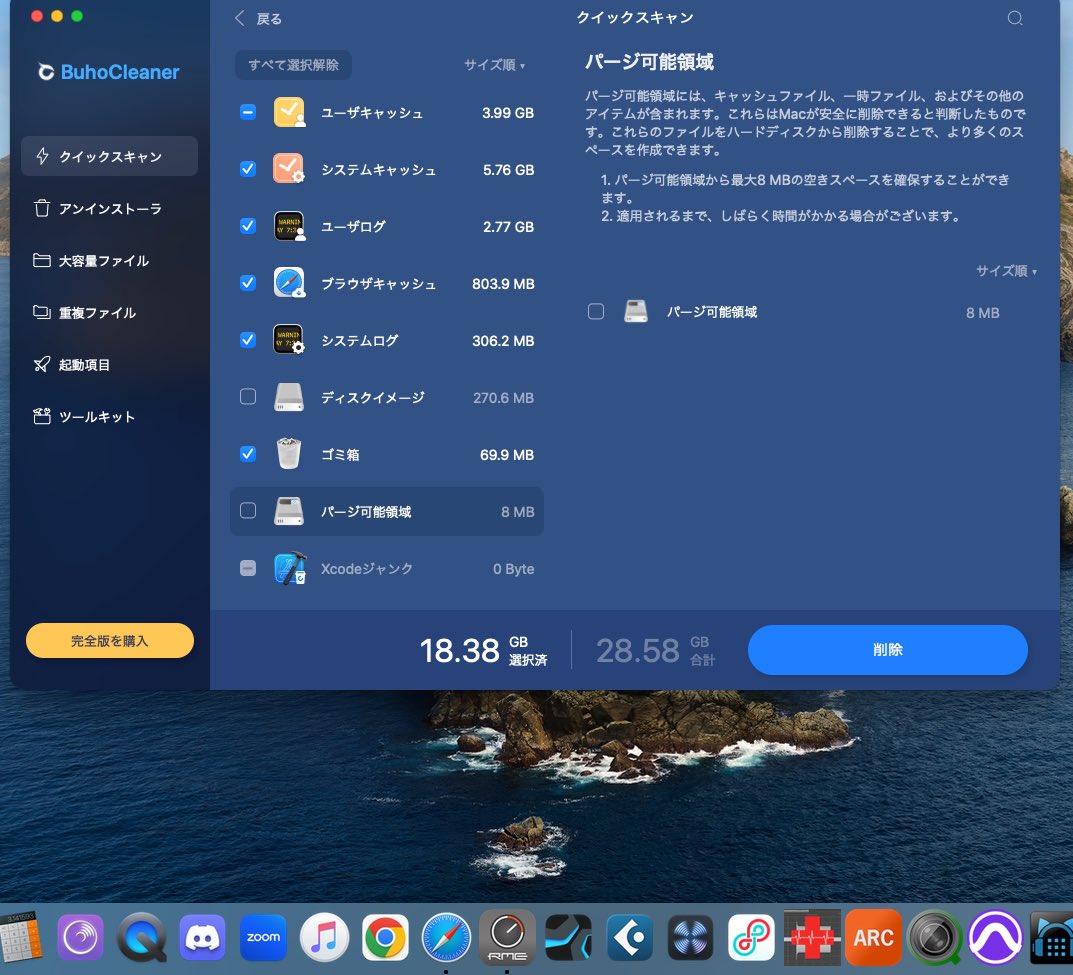Go back using the 戻る link
The image size is (1073, 975).
[x=260, y=17]
